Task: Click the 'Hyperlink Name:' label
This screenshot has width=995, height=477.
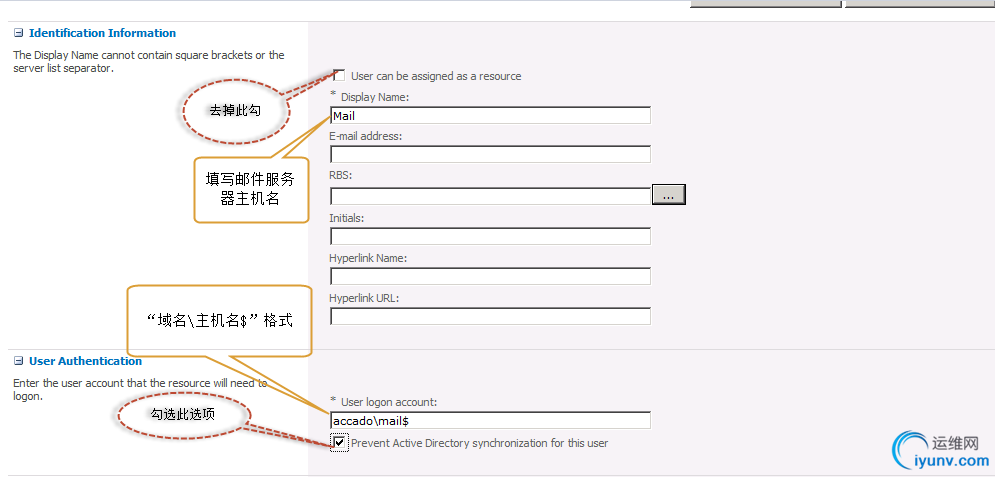Action: coord(368,258)
